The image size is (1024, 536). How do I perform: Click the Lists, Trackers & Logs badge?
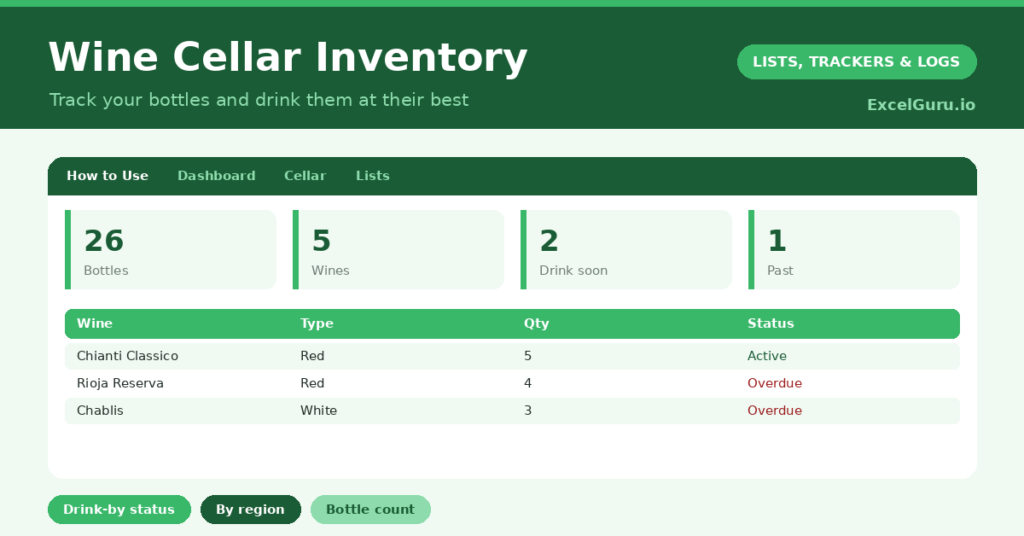[x=856, y=62]
